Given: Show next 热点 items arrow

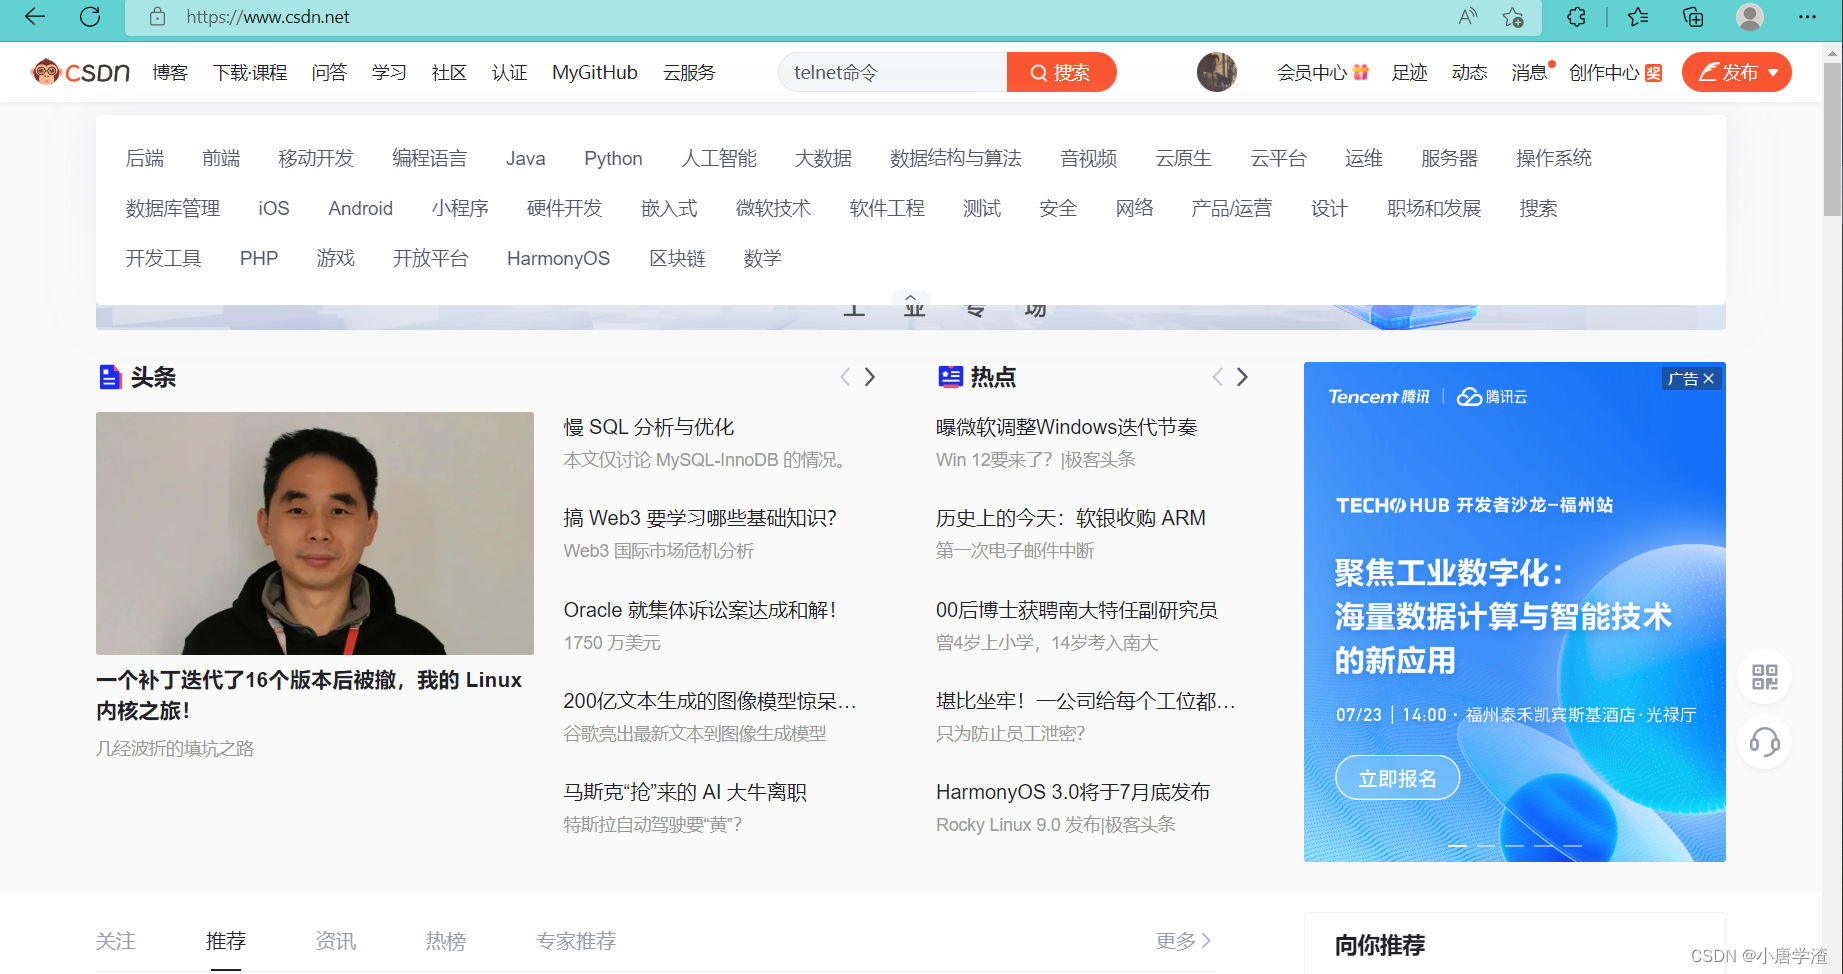Looking at the screenshot, I should [1242, 377].
